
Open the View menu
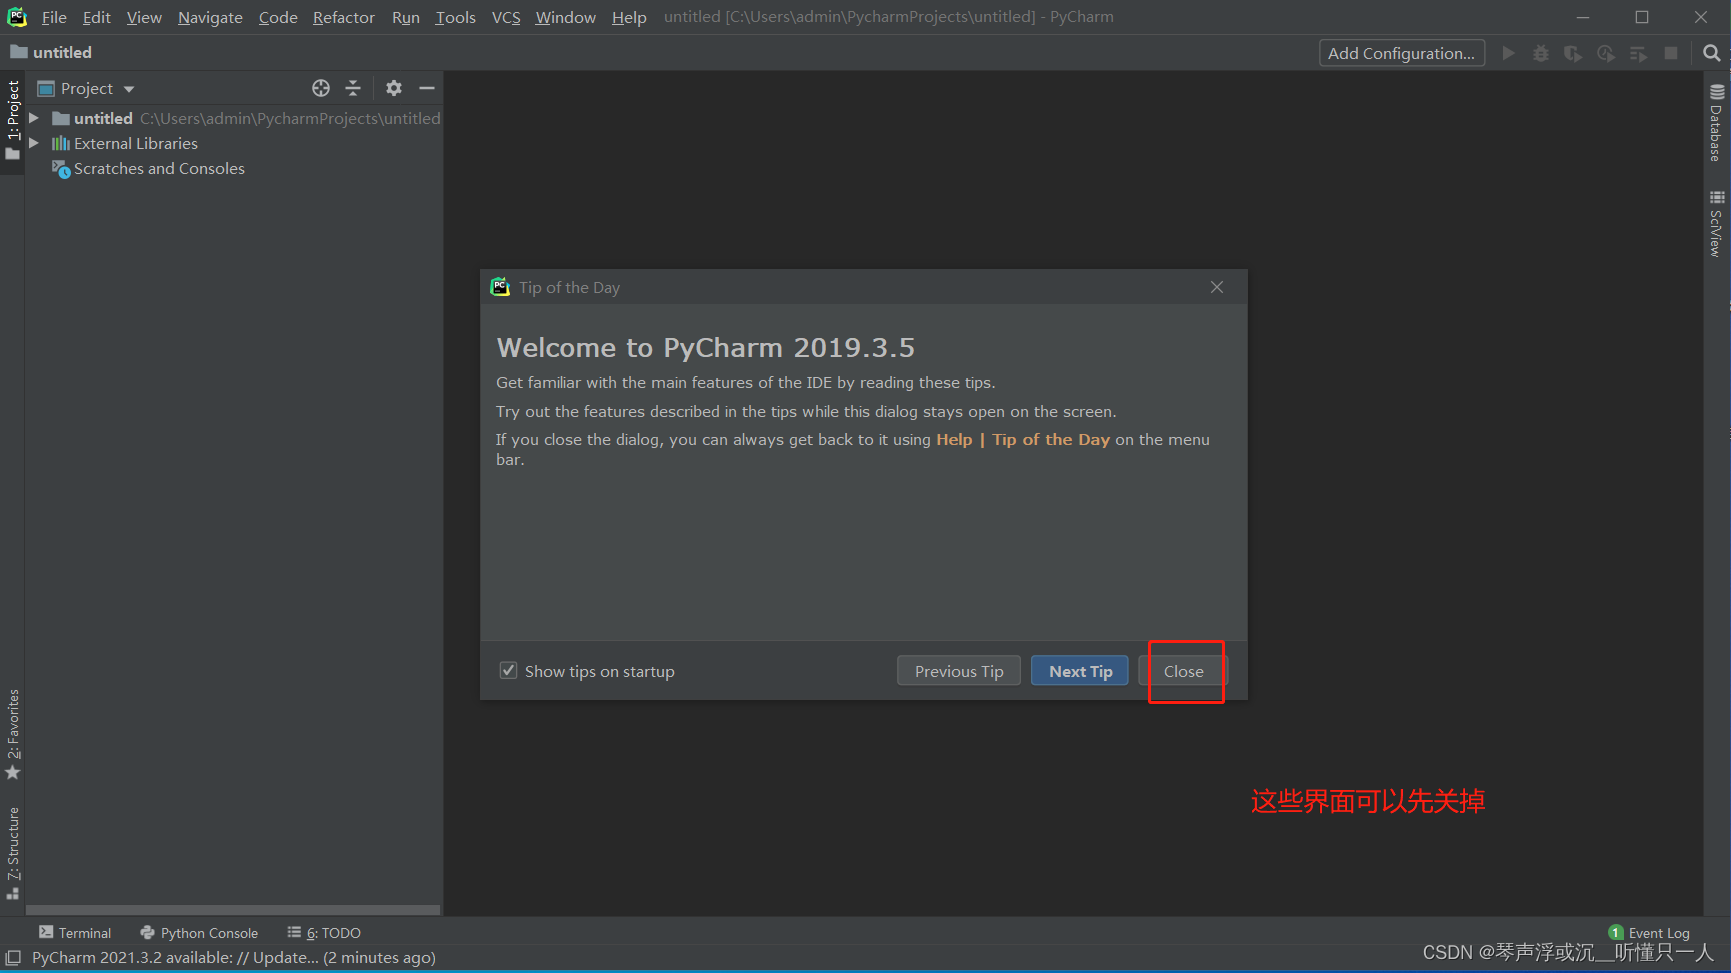tap(144, 17)
